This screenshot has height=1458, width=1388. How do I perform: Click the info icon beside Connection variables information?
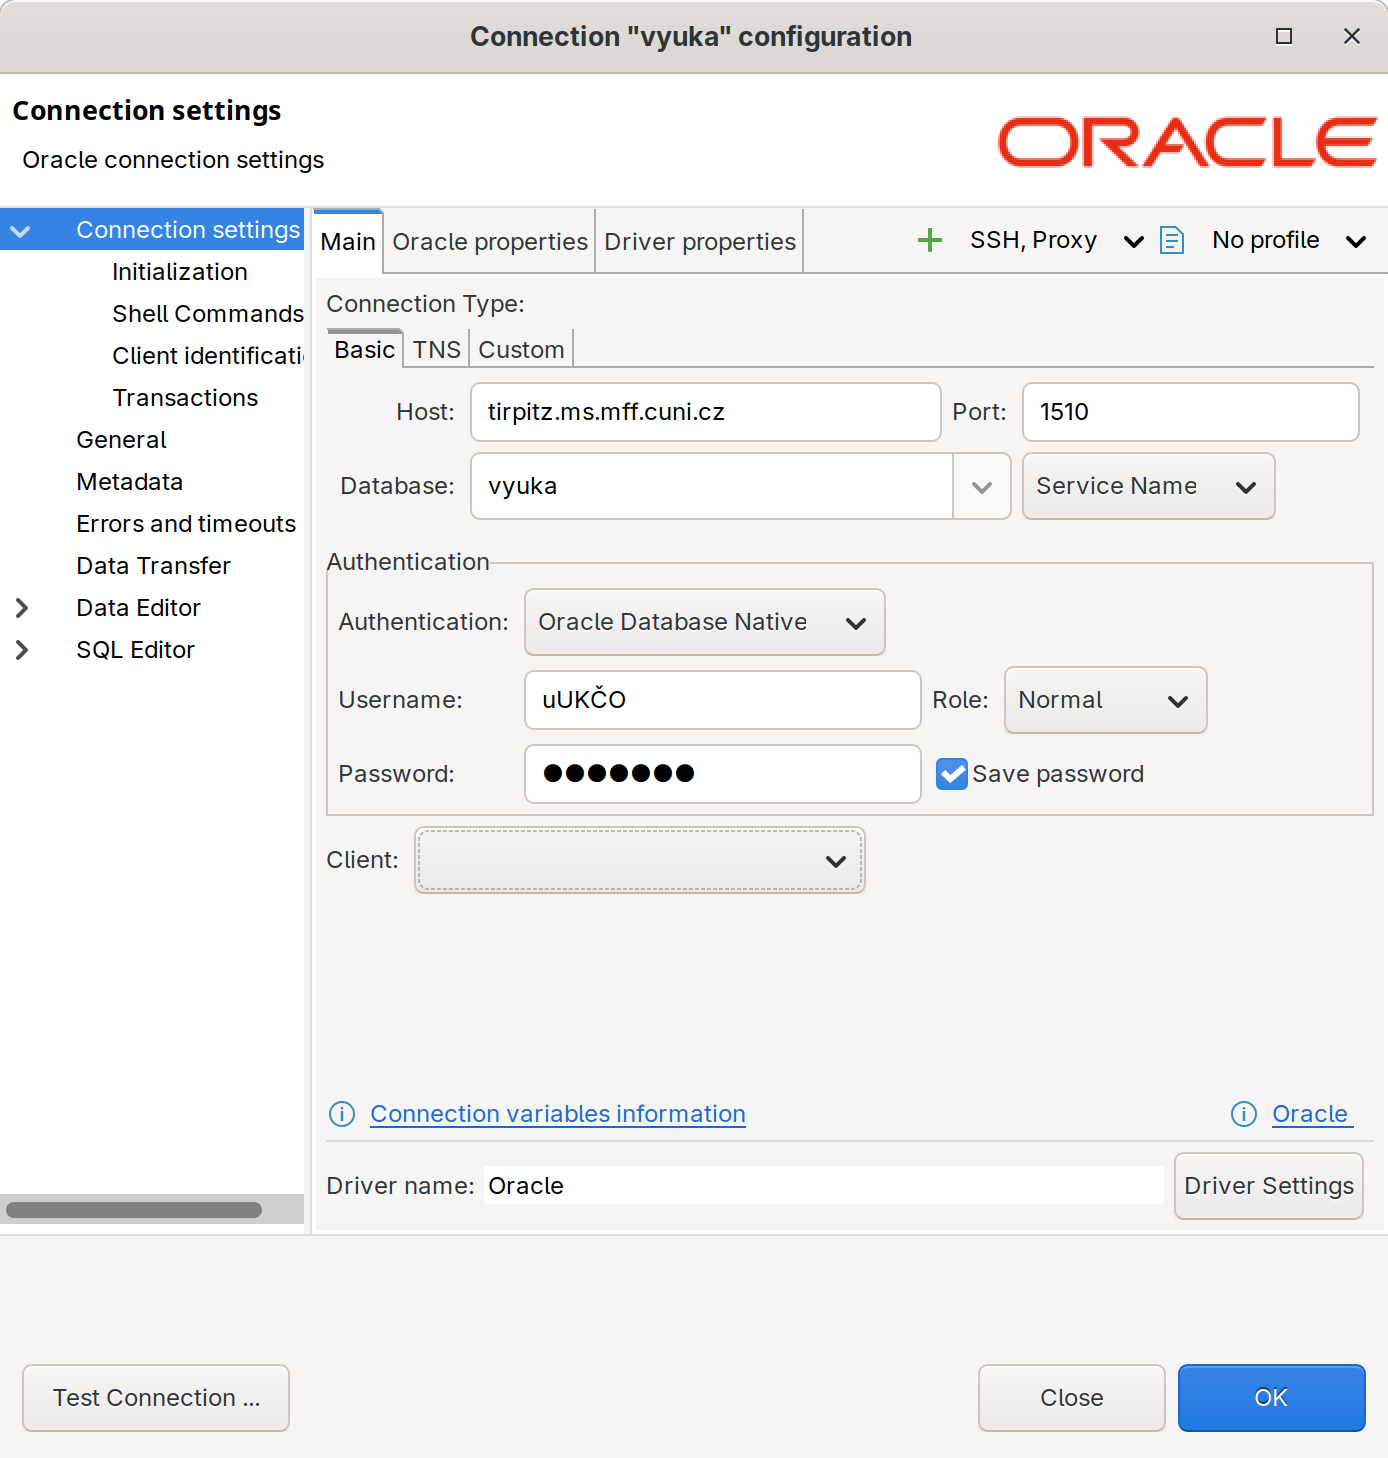tap(341, 1114)
